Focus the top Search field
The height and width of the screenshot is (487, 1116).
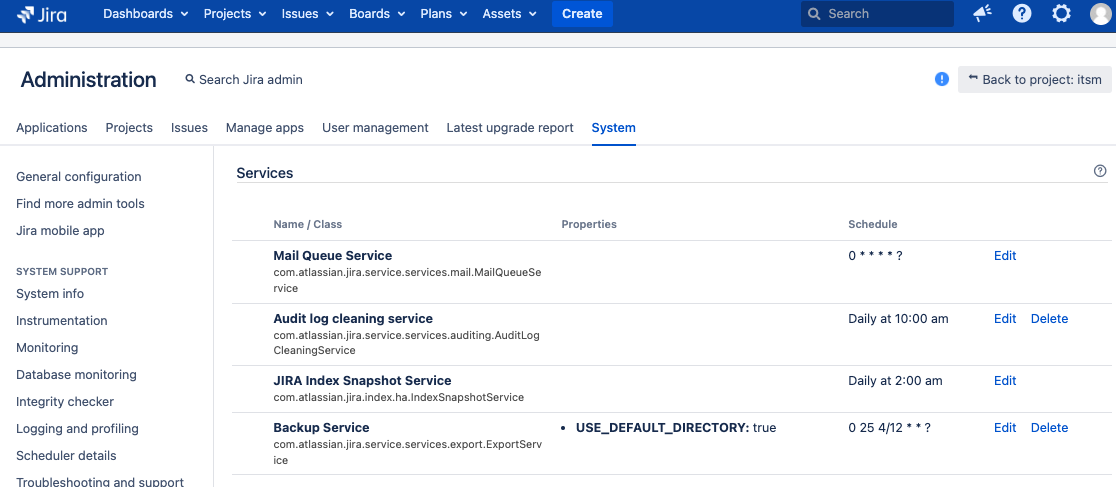[x=877, y=14]
